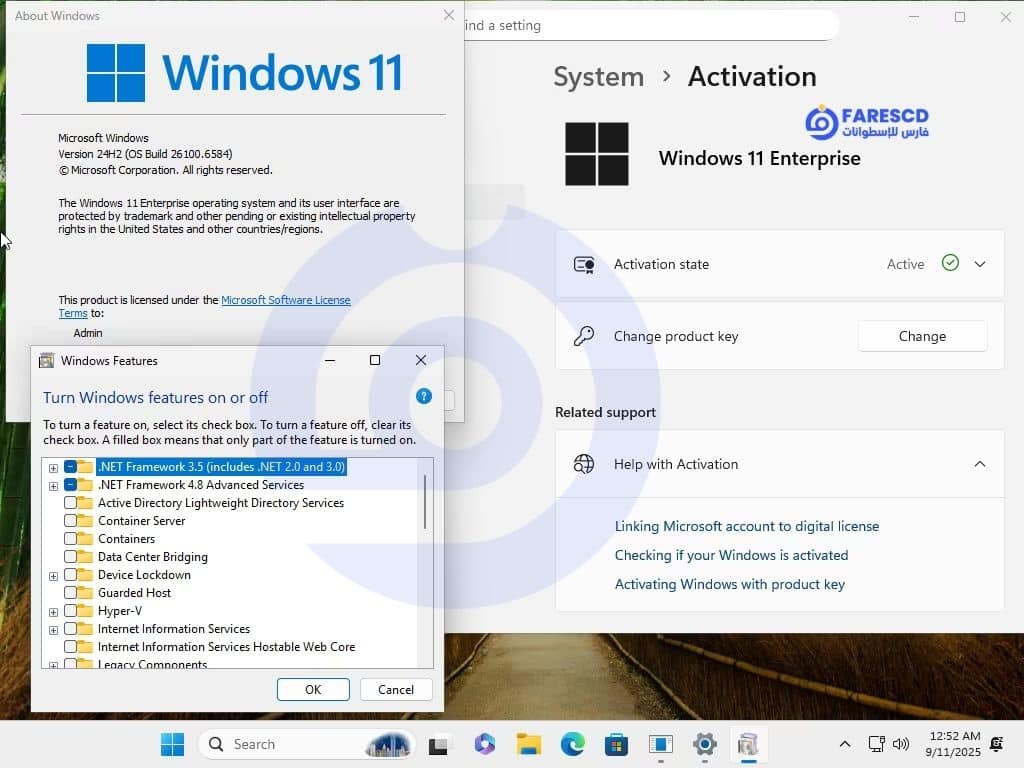Click the features list vertical scrollbar thumb
Viewport: 1024px width, 768px height.
point(425,502)
